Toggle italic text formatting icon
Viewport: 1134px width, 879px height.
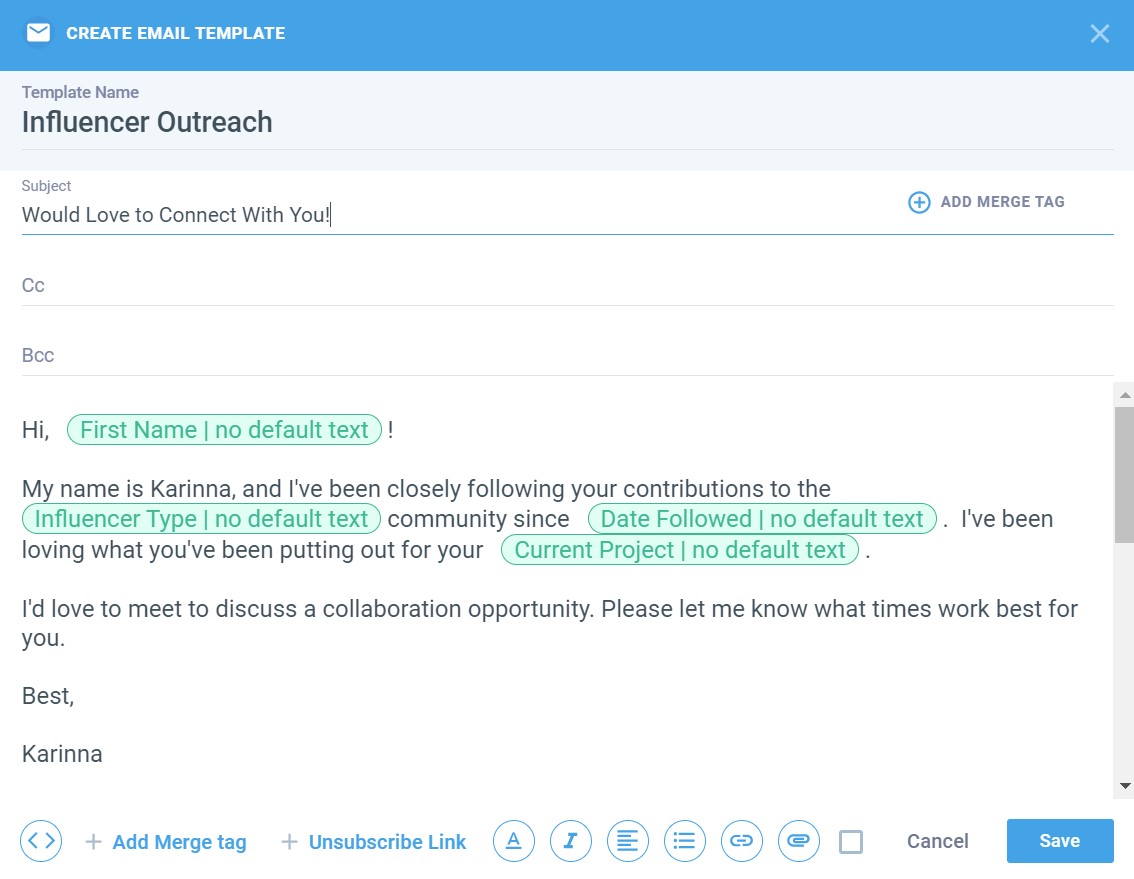point(571,841)
